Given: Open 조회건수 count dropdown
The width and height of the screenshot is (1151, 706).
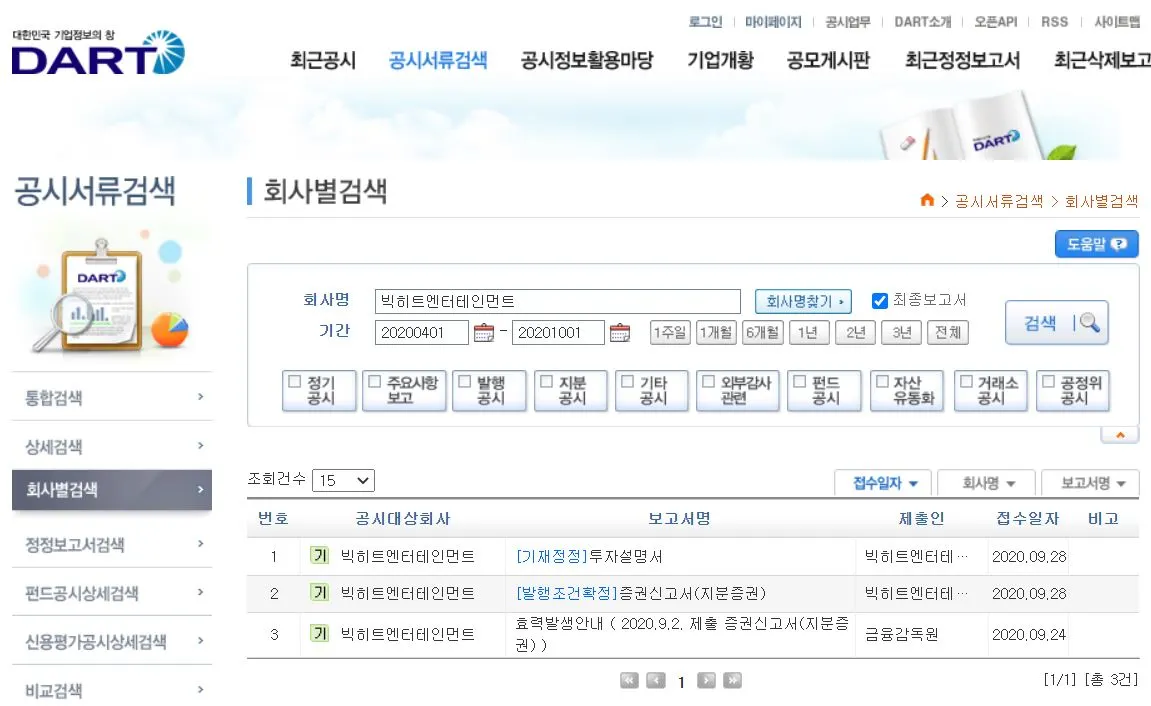Looking at the screenshot, I should click(x=344, y=481).
